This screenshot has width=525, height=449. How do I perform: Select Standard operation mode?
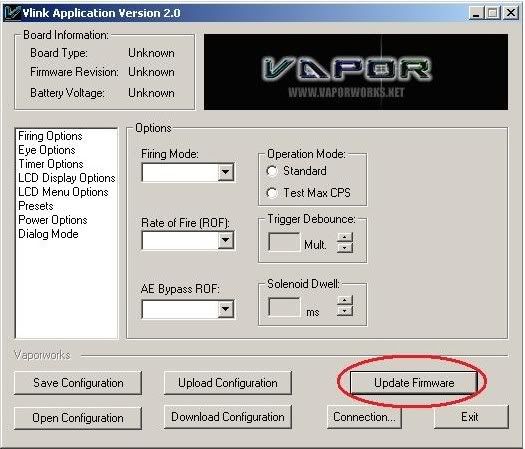pyautogui.click(x=272, y=171)
